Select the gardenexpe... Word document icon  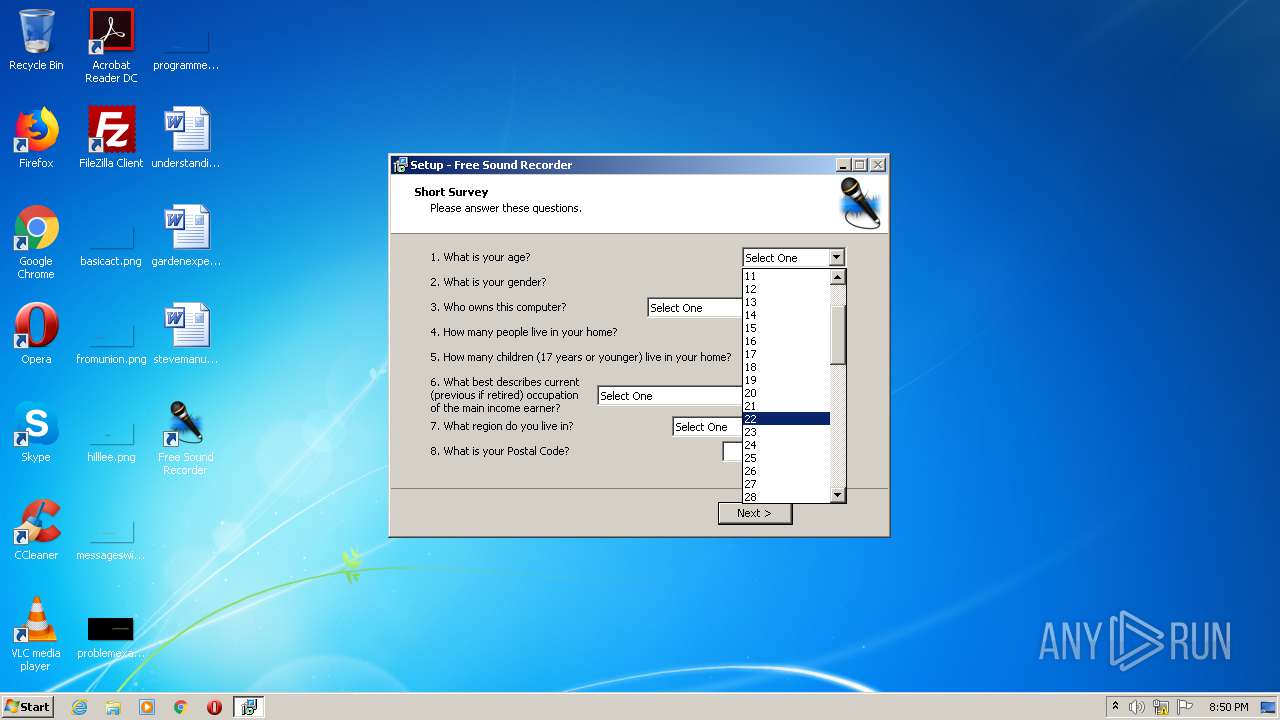(x=186, y=236)
